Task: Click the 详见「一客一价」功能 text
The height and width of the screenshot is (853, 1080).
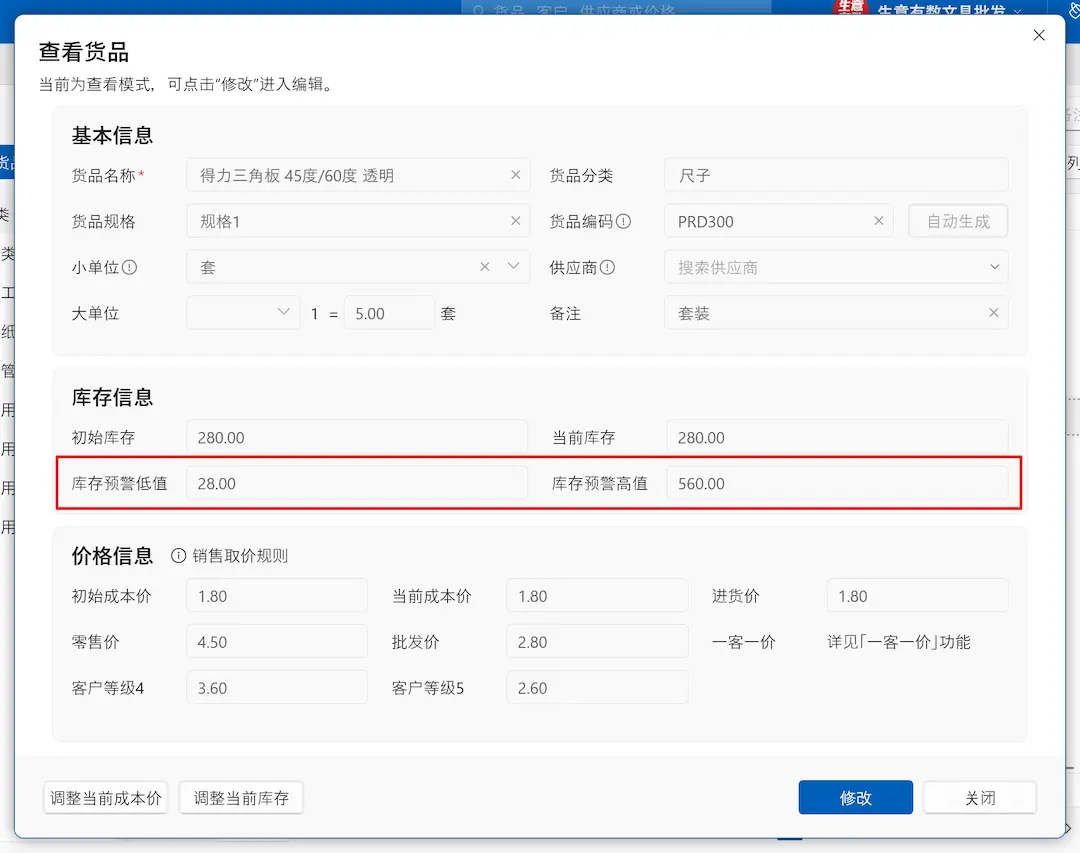Action: tap(898, 642)
